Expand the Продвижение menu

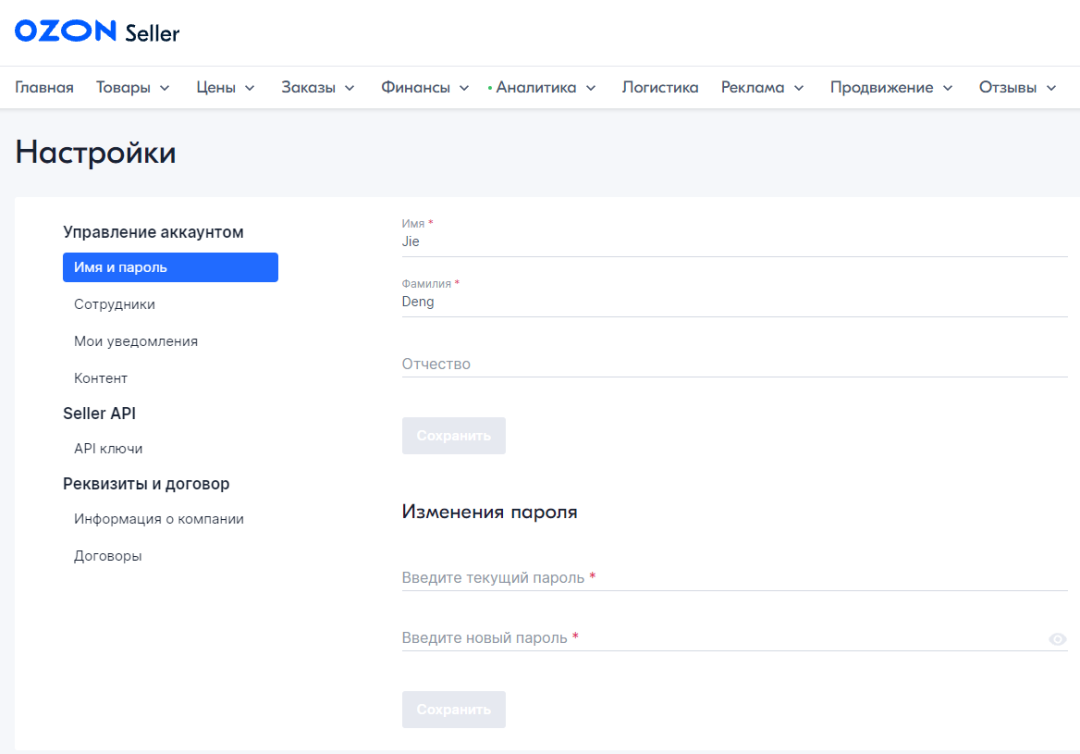click(x=891, y=88)
